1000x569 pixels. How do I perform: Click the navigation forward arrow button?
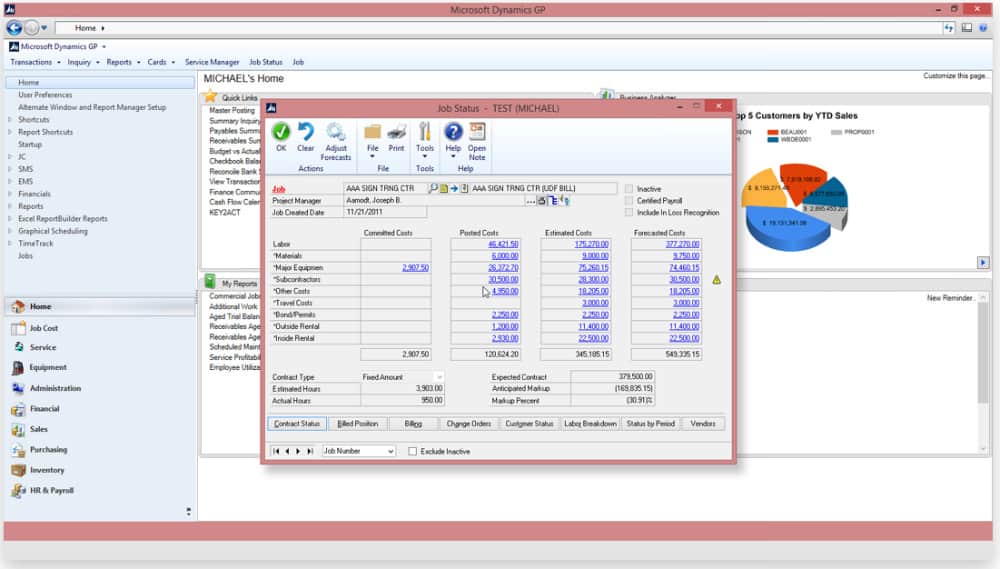(x=32, y=28)
